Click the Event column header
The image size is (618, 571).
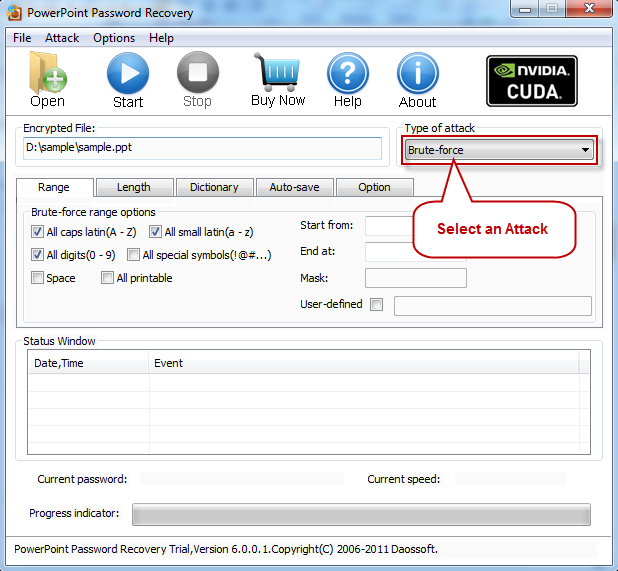(x=363, y=363)
